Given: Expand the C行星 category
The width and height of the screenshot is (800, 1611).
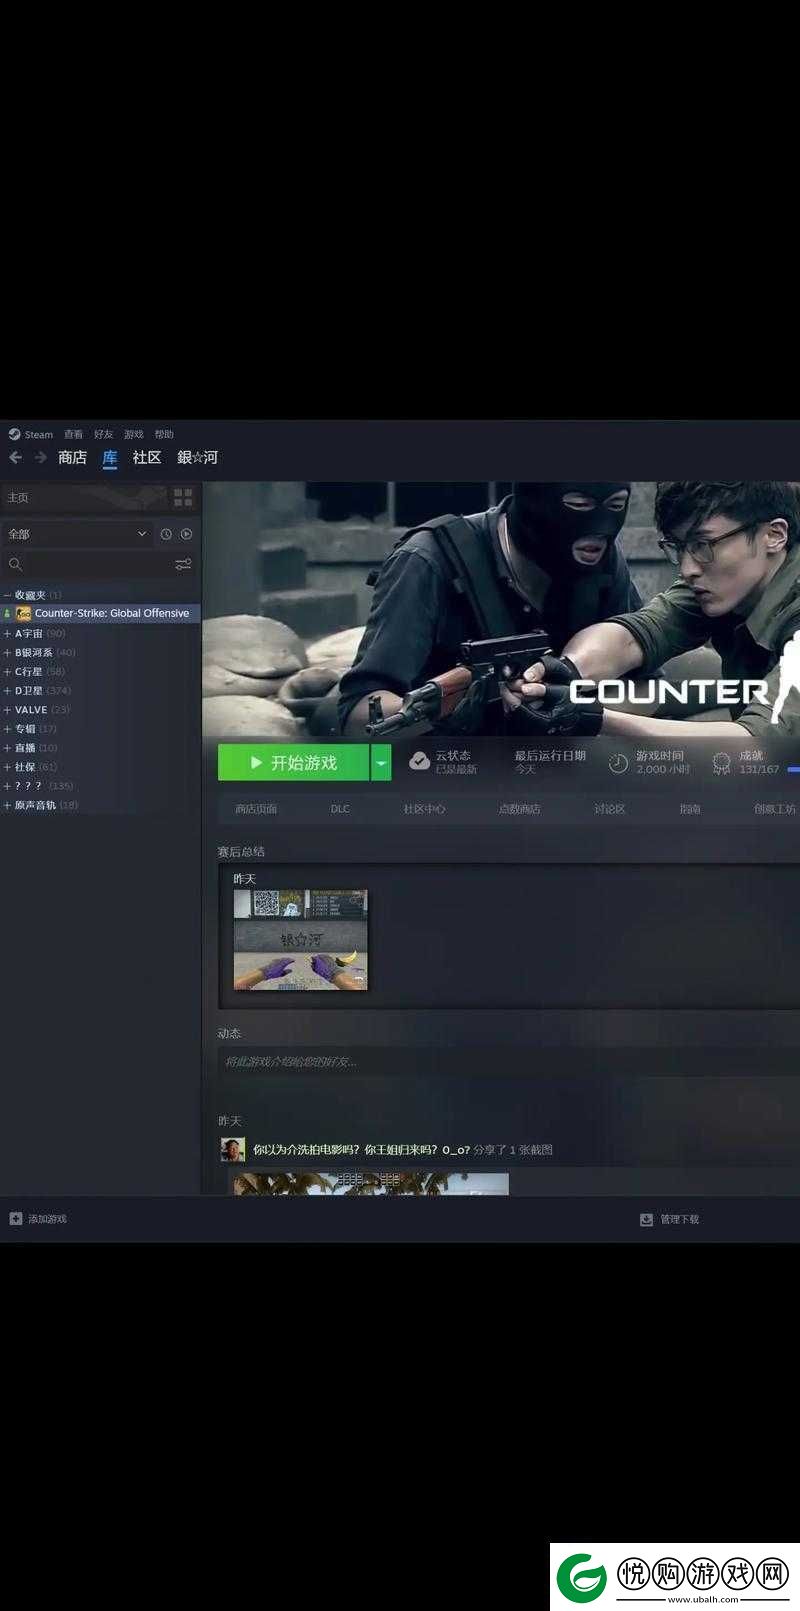Looking at the screenshot, I should coord(7,671).
